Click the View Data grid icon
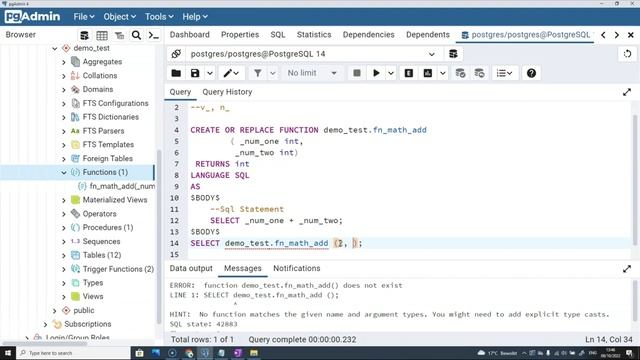The height and width of the screenshot is (360, 640). (x=102, y=36)
